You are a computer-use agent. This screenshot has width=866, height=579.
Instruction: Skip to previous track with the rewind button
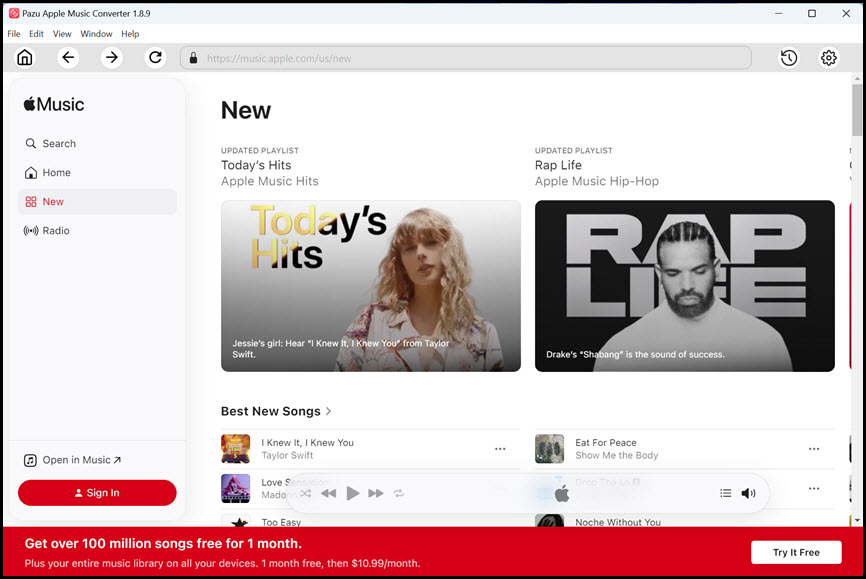point(329,493)
